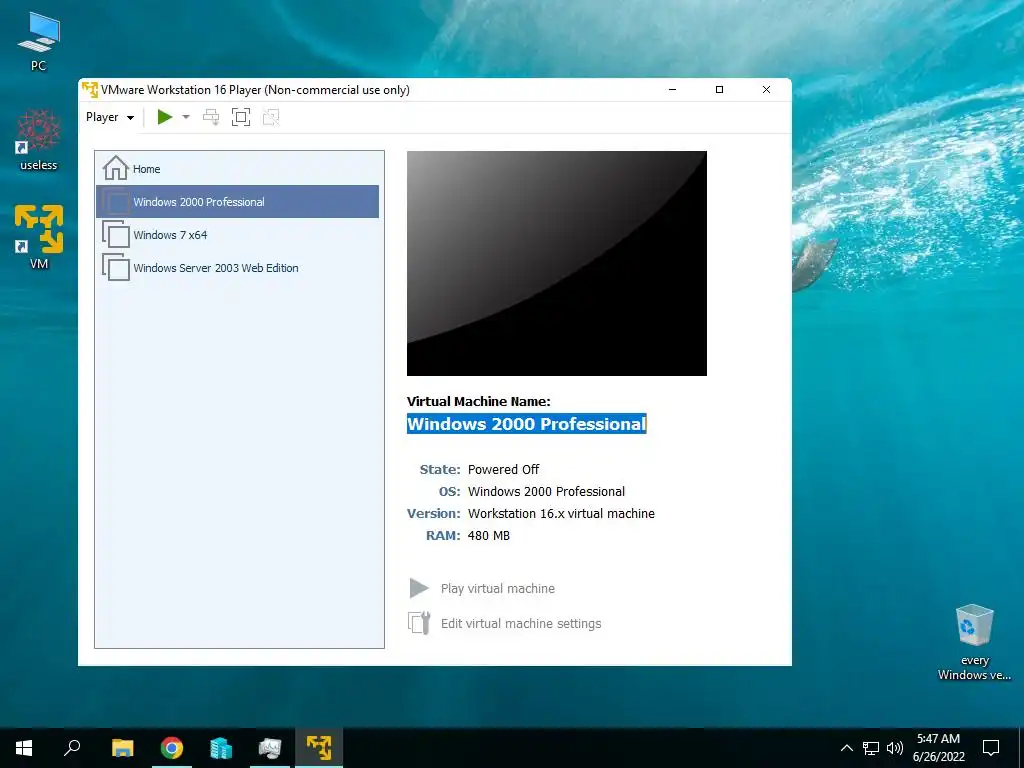Click the blue buildings taskbar app icon

point(221,748)
